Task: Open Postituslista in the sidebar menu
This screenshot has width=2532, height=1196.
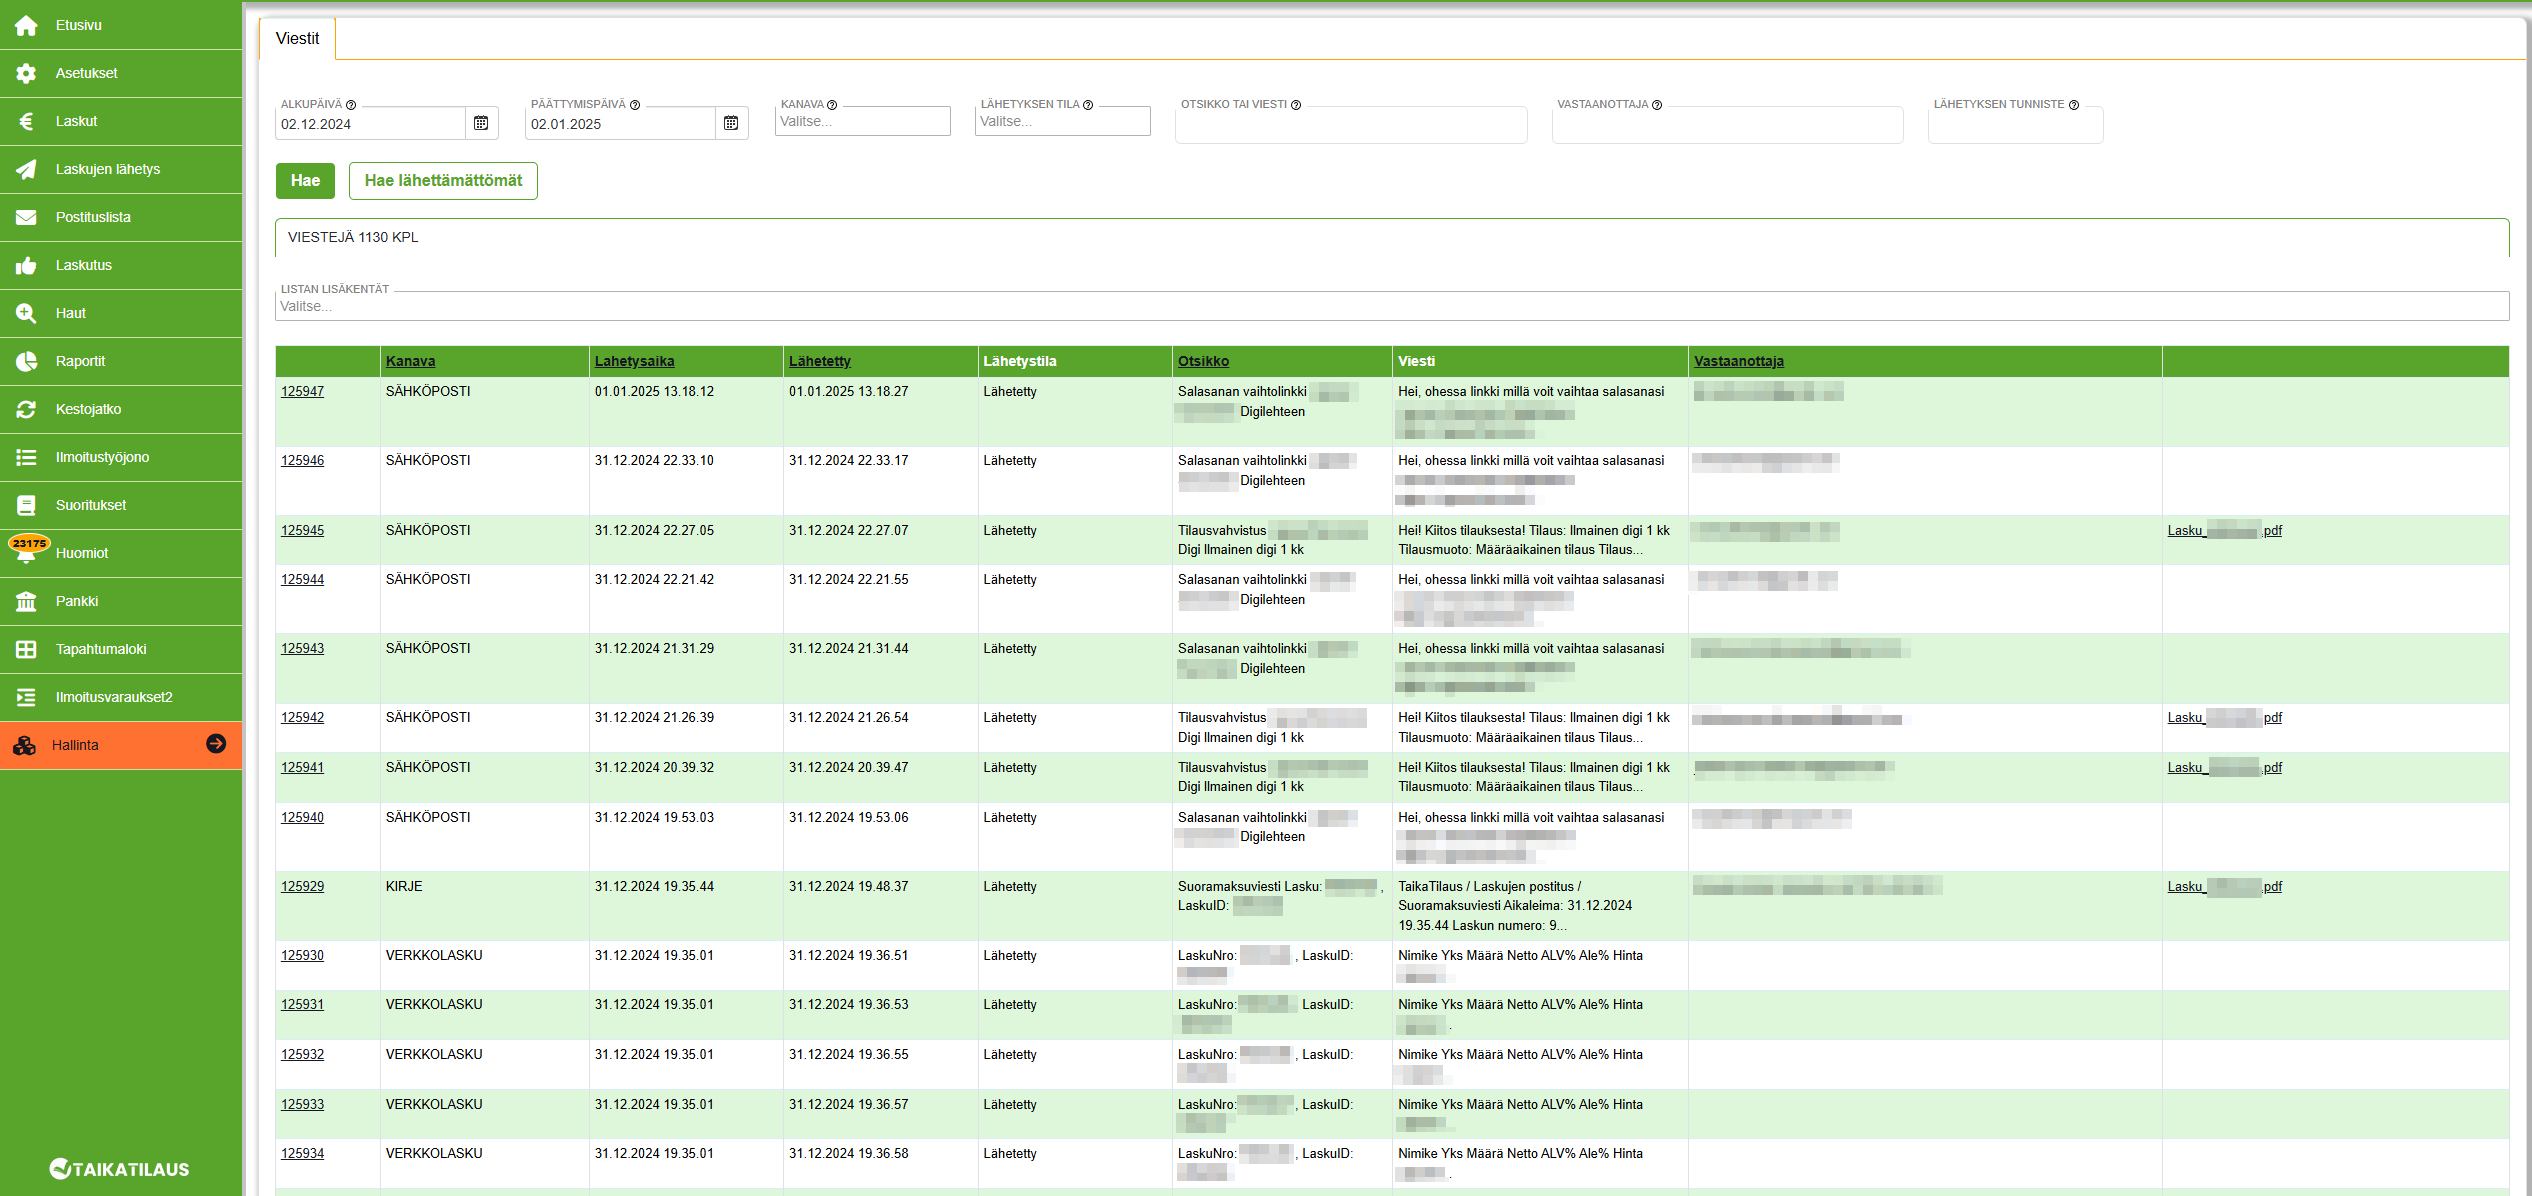Action: point(121,217)
